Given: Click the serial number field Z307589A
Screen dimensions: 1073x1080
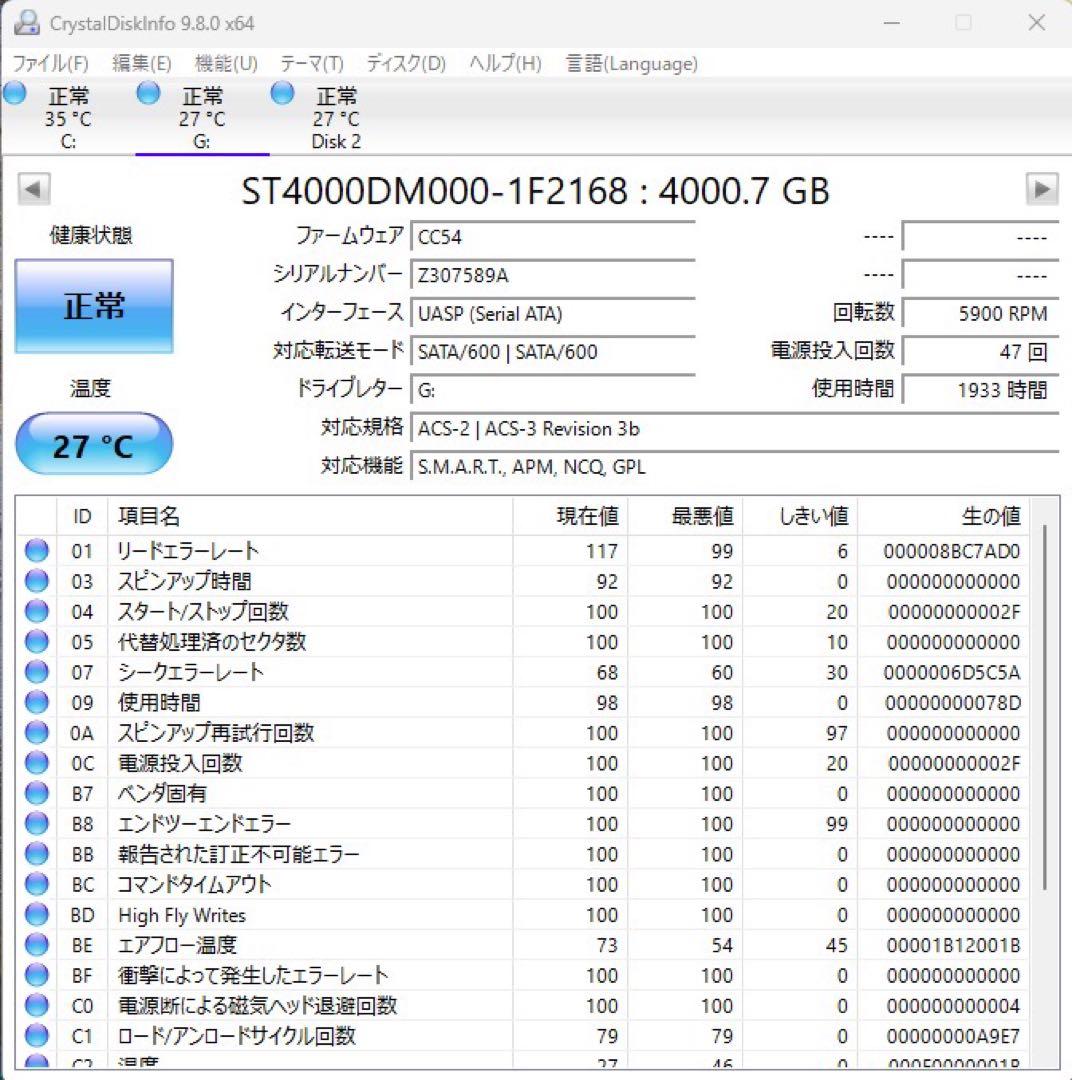Looking at the screenshot, I should tap(552, 276).
